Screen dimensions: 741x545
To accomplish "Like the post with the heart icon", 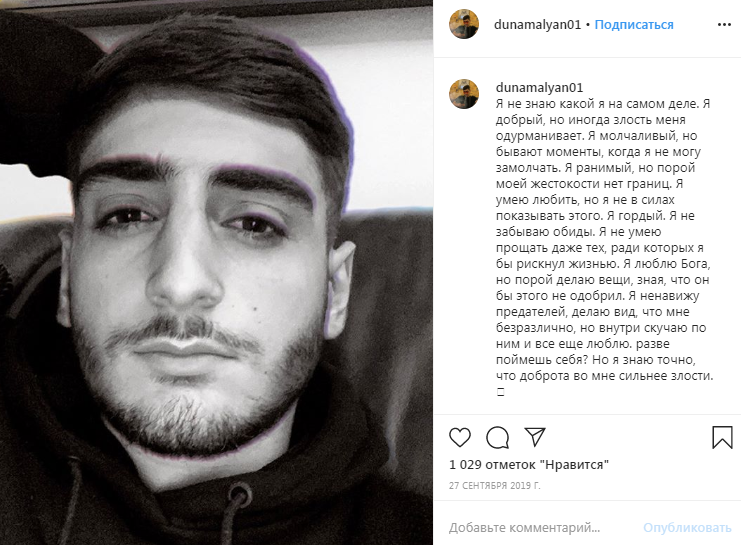I will [x=459, y=437].
